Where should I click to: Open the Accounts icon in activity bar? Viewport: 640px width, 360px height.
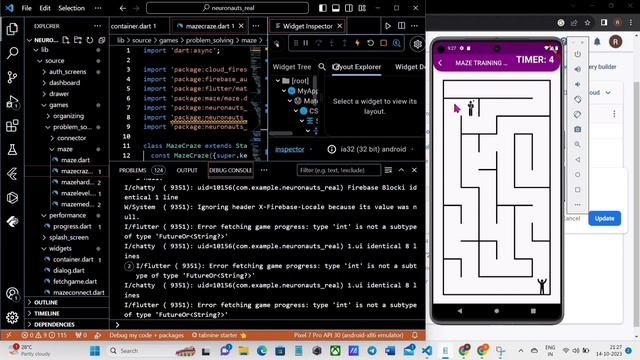[x=12, y=293]
